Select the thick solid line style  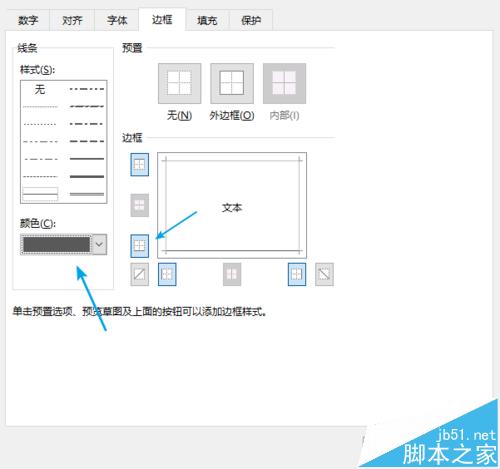pyautogui.click(x=87, y=176)
